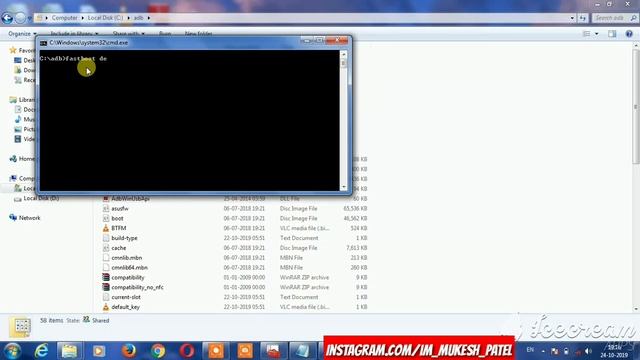Select the compatibility ZIP archive icon

click(x=106, y=277)
